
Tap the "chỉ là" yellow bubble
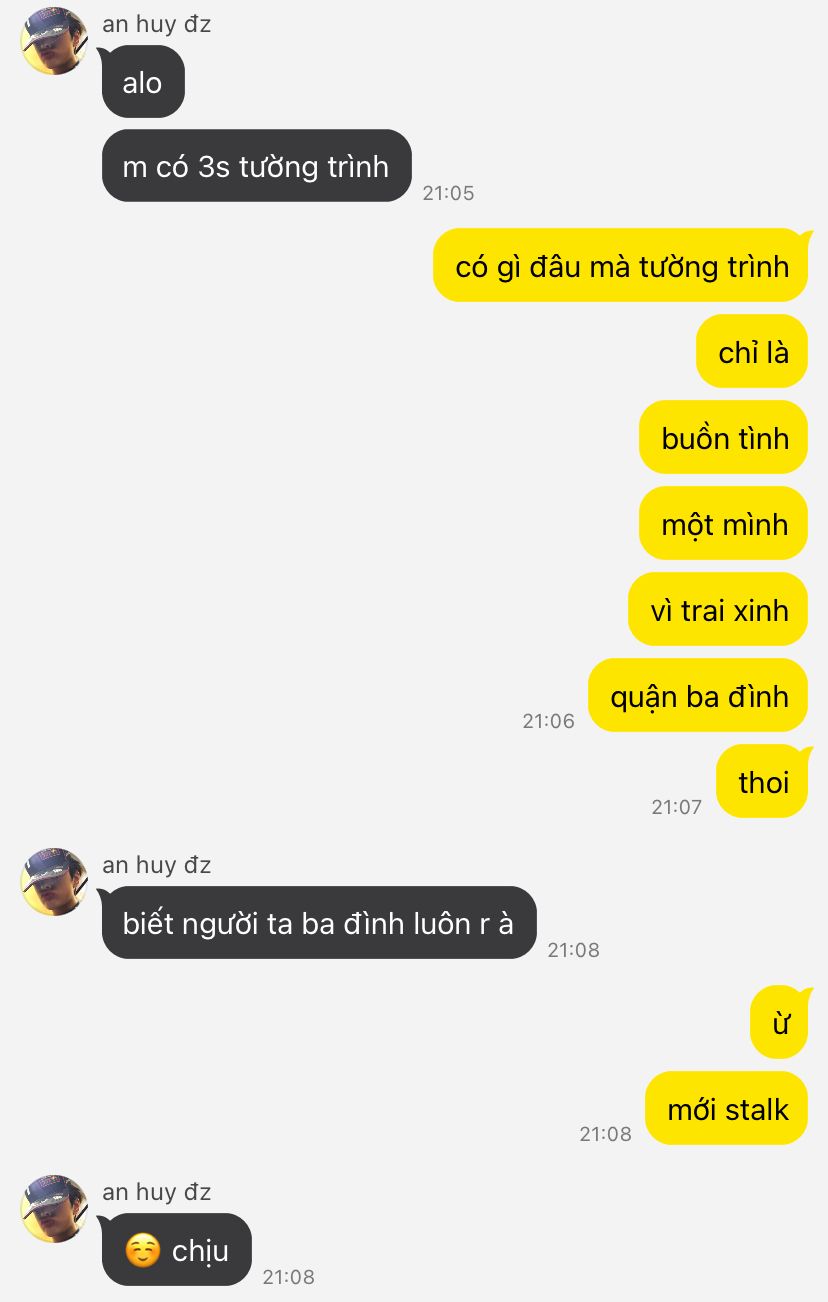pyautogui.click(x=752, y=352)
